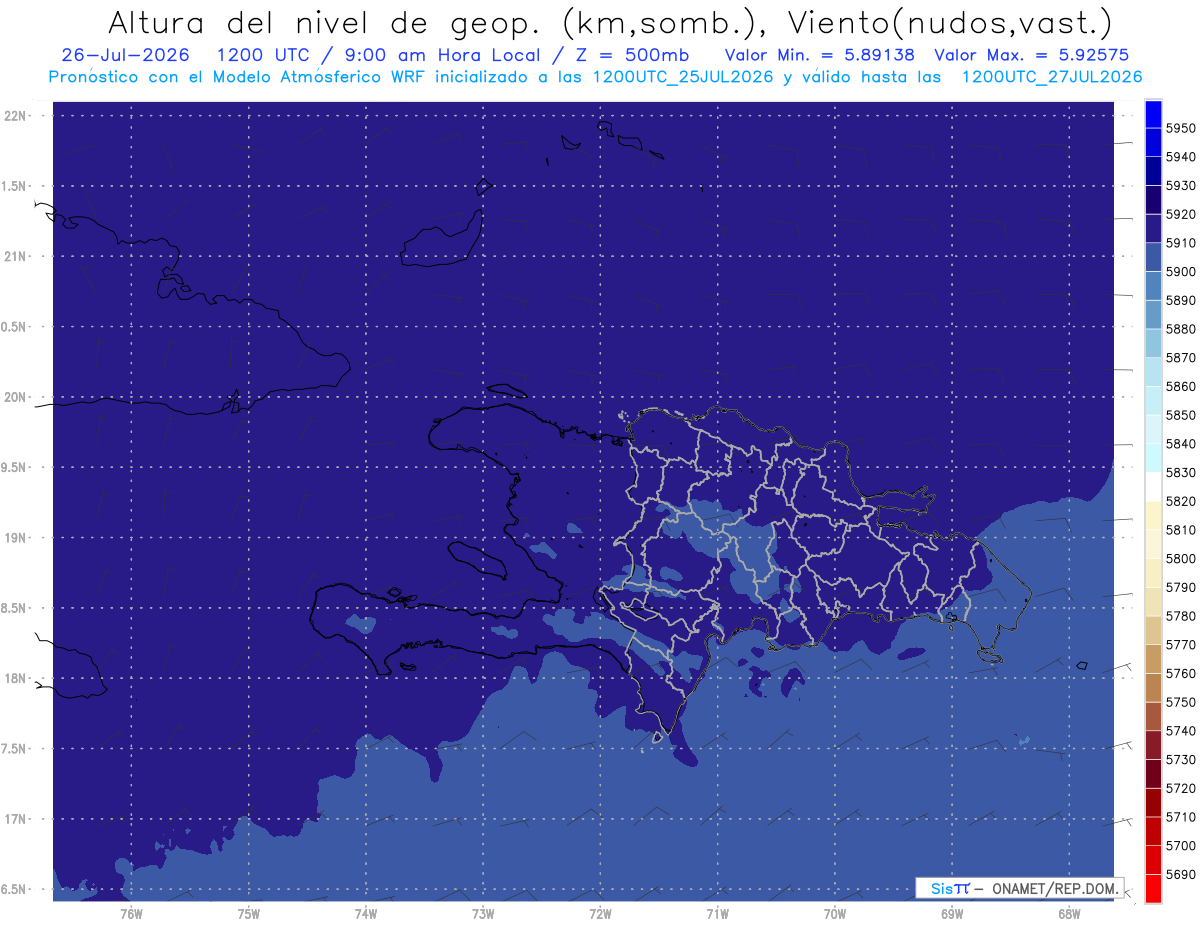This screenshot has width=1200, height=927.
Task: Select the white swatch between 5820 and 5830
Action: (1153, 487)
